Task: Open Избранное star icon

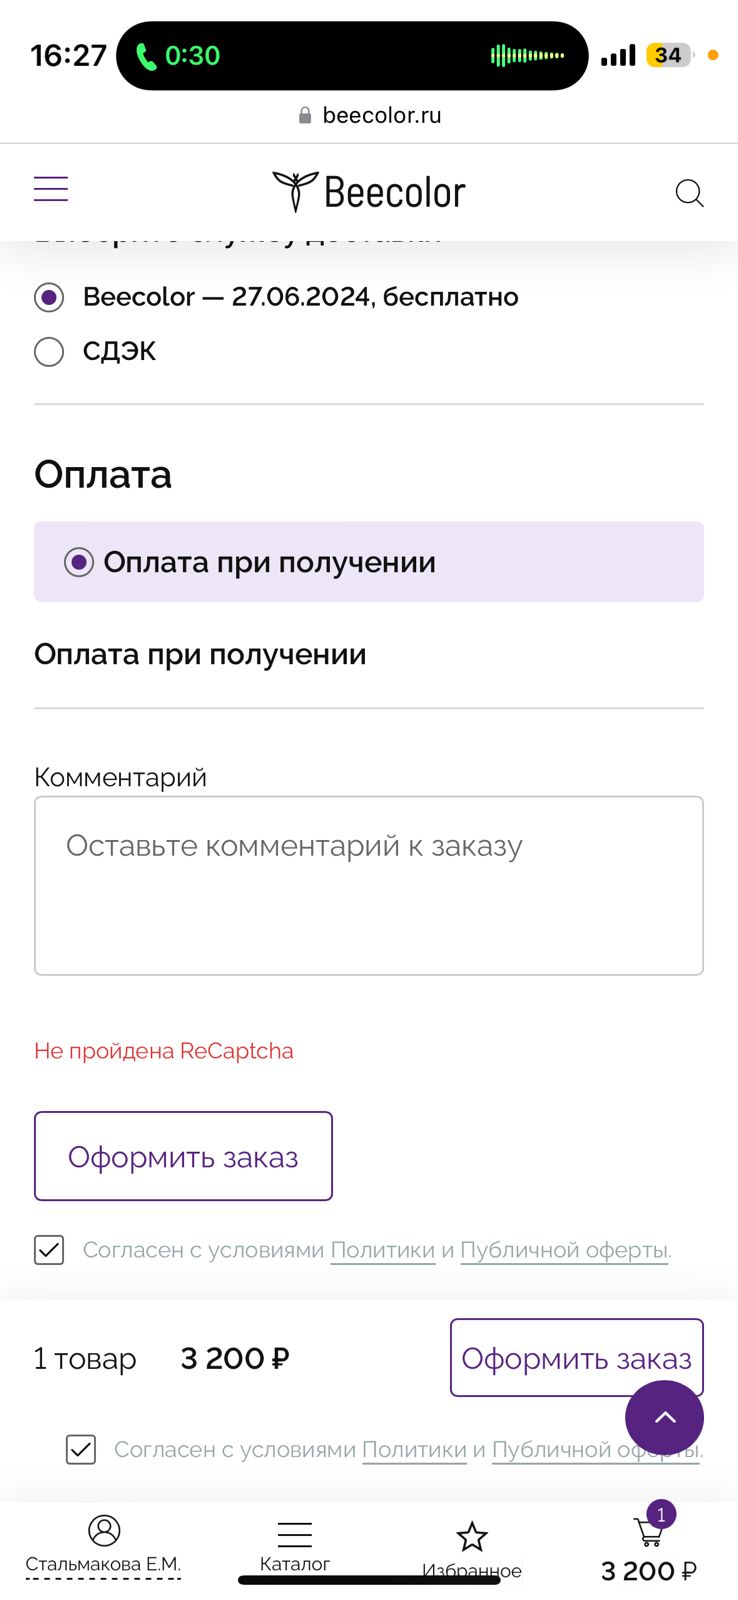Action: point(472,1537)
